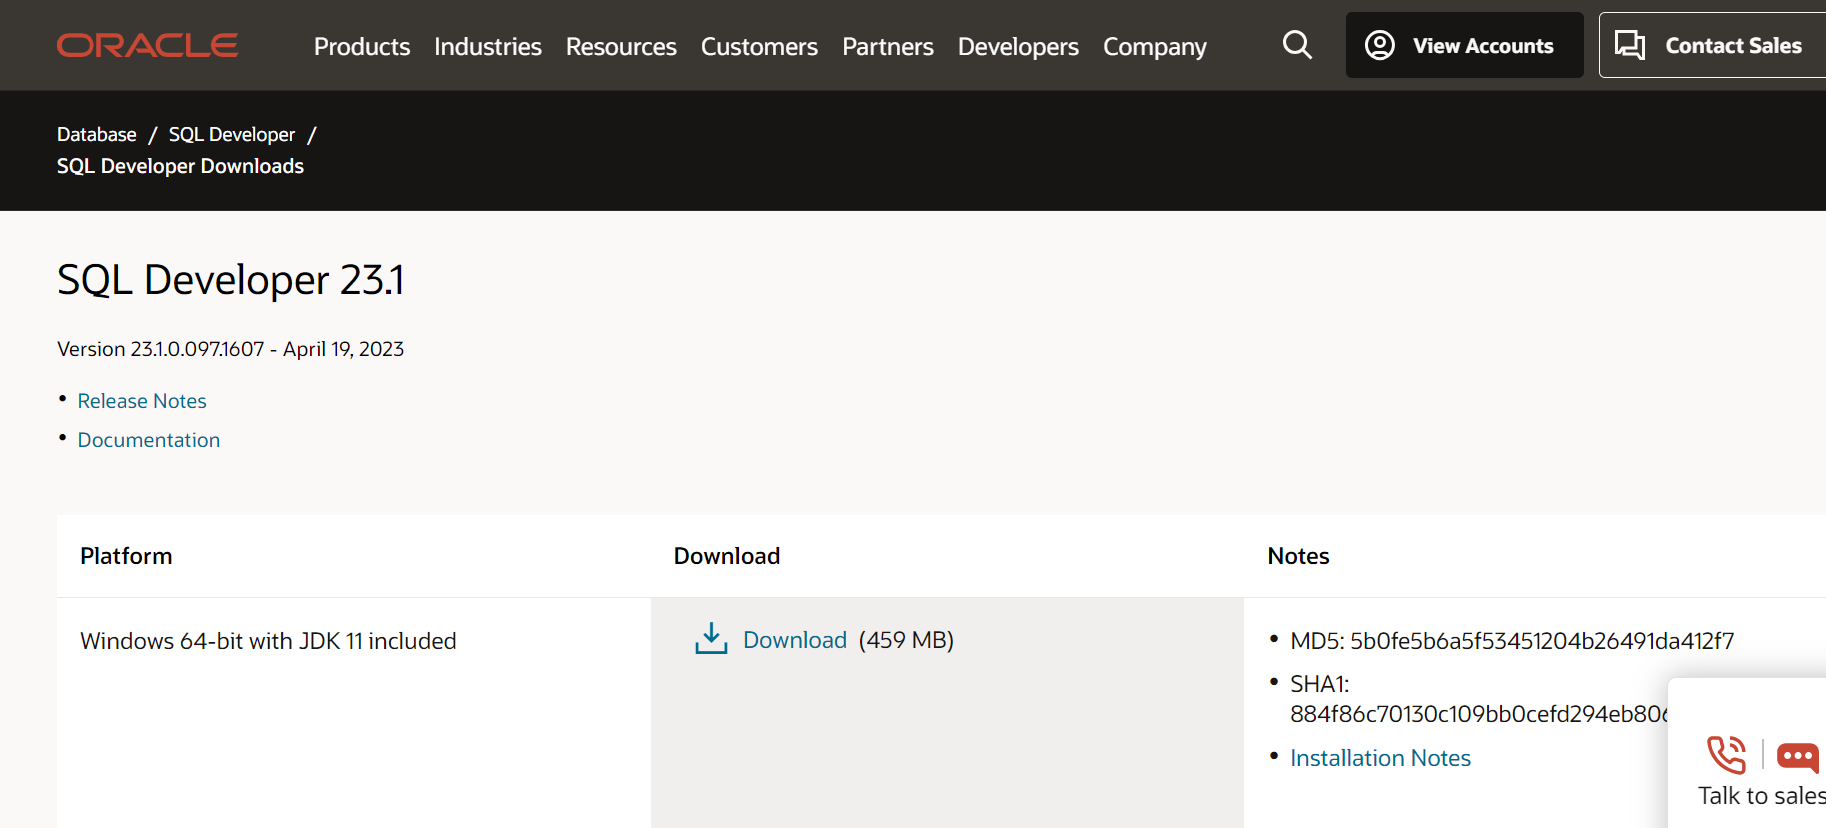Click Talk to sales label

1761,796
